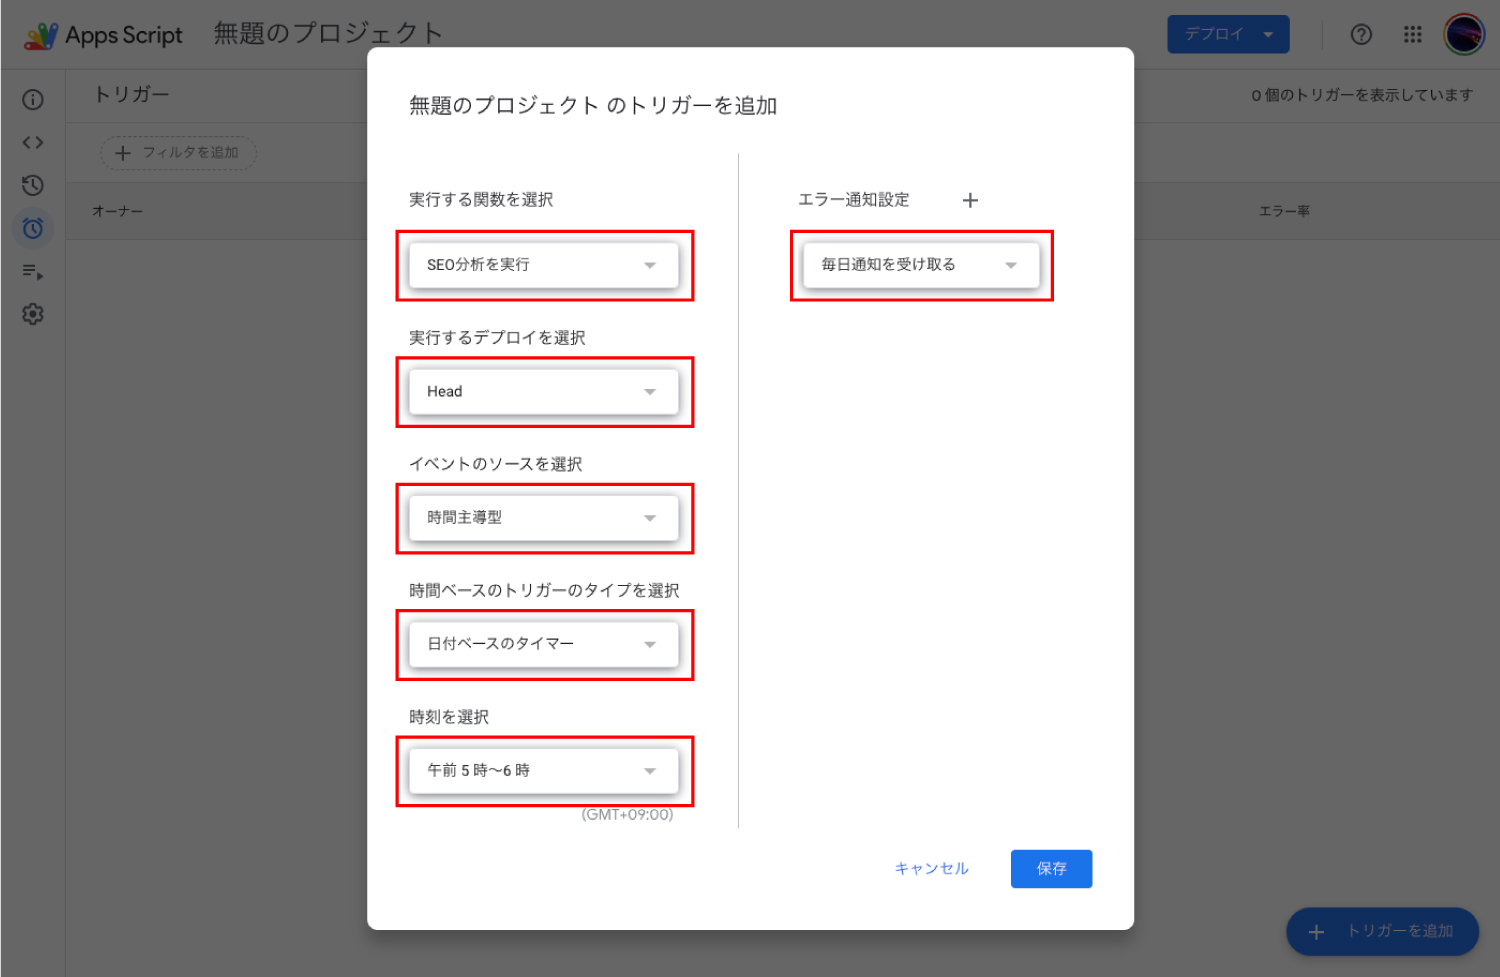Open the Google apps grid icon
The height and width of the screenshot is (977, 1500).
coord(1412,35)
